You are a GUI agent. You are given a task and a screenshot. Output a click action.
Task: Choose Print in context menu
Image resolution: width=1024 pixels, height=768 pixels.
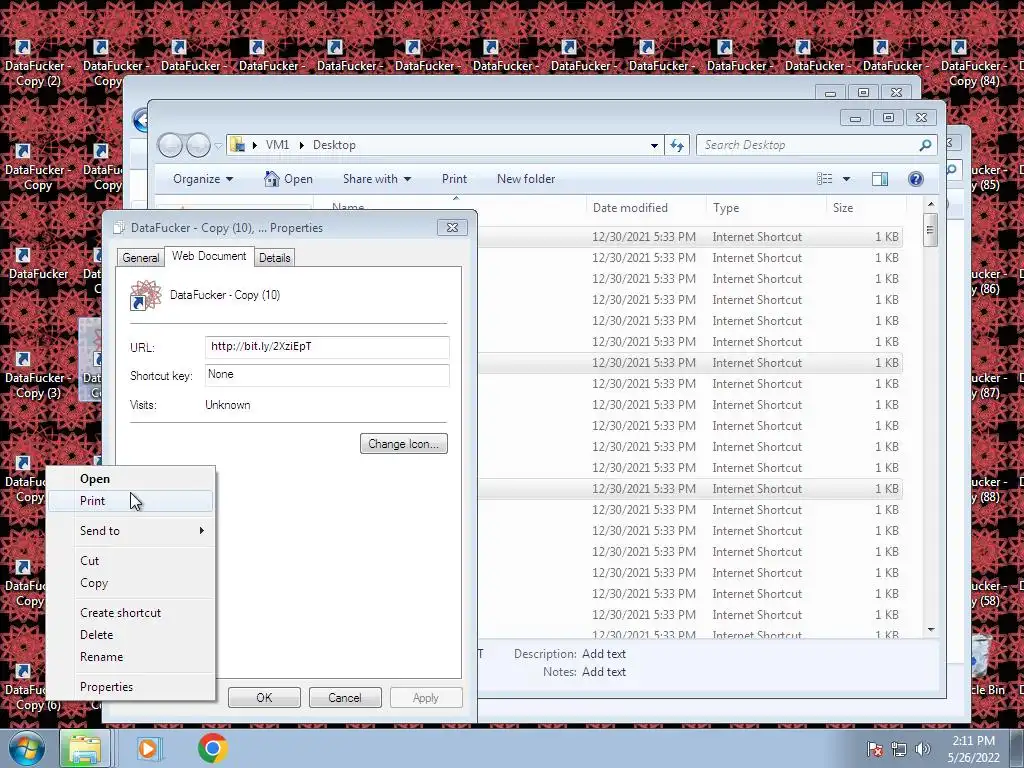[x=131, y=501]
